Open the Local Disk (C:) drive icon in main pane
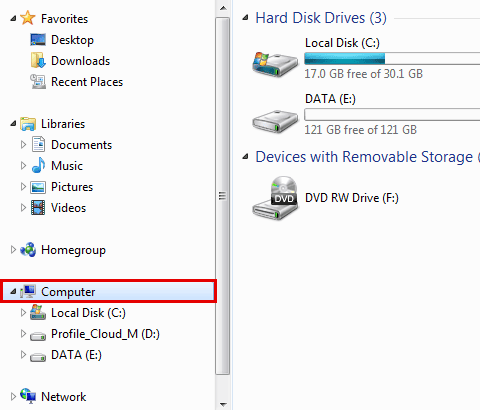This screenshot has height=410, width=480. tap(275, 64)
